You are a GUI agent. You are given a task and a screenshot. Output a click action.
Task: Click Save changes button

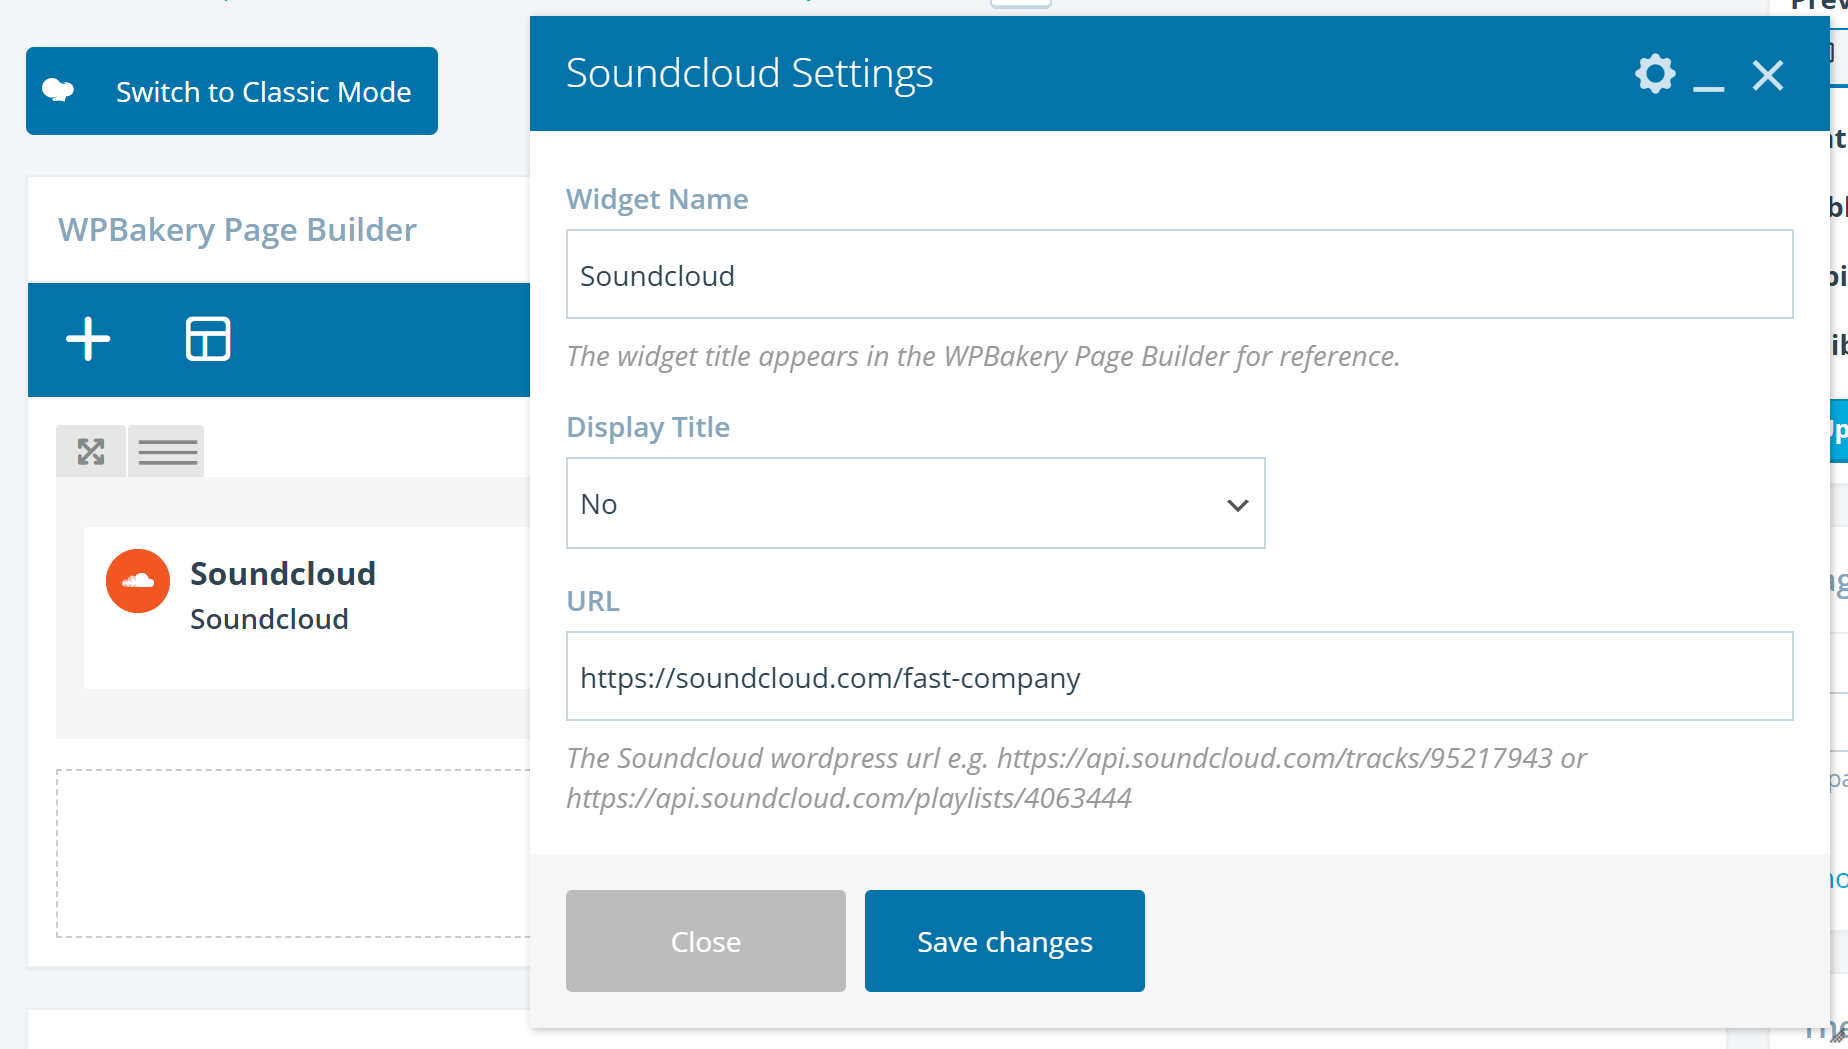[1005, 941]
